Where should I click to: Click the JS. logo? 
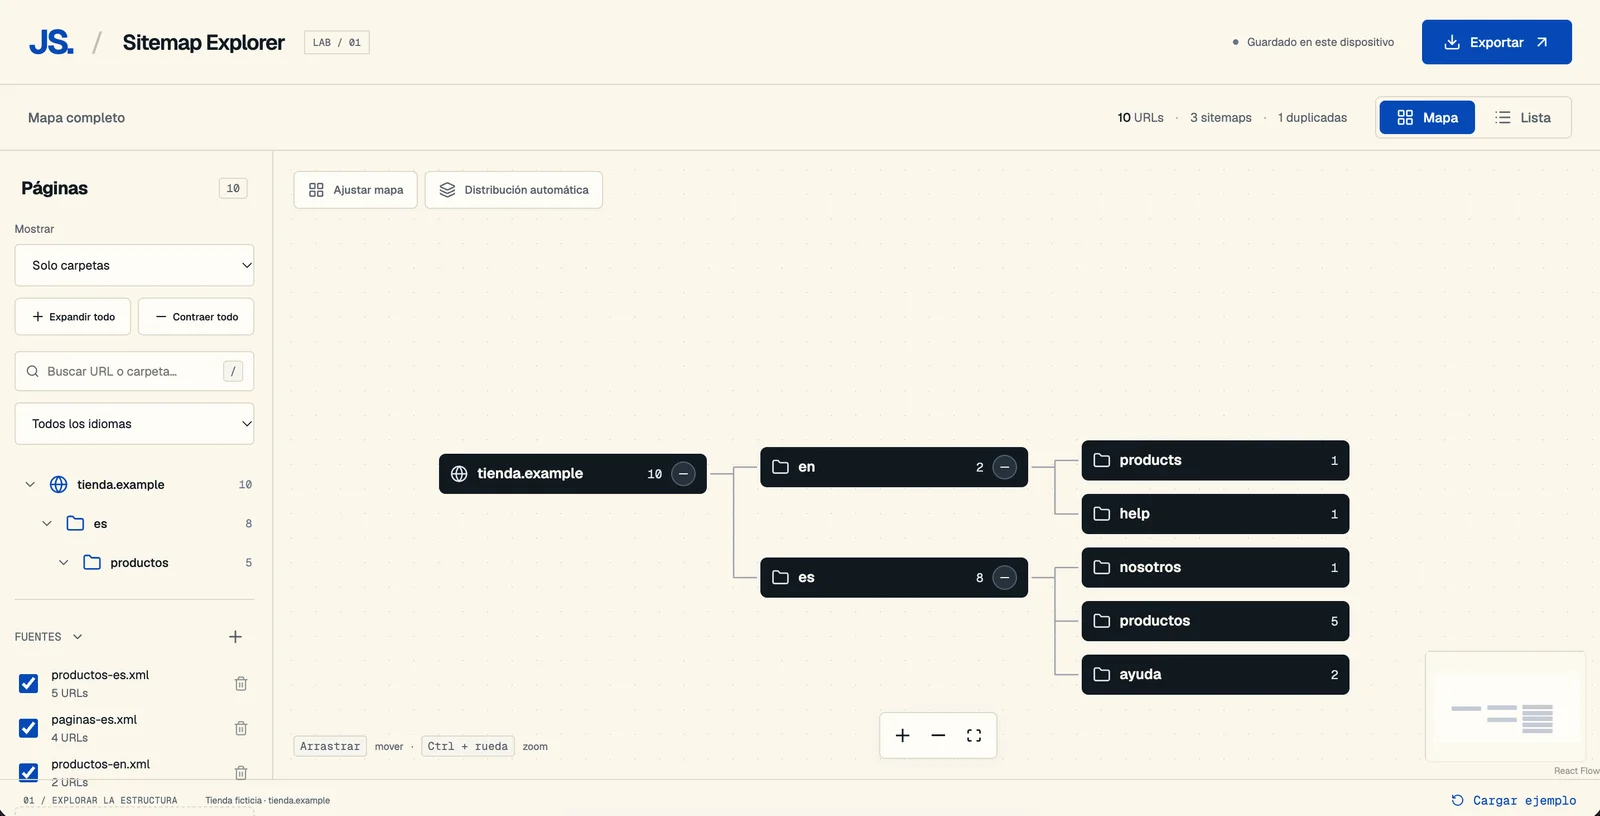click(51, 42)
